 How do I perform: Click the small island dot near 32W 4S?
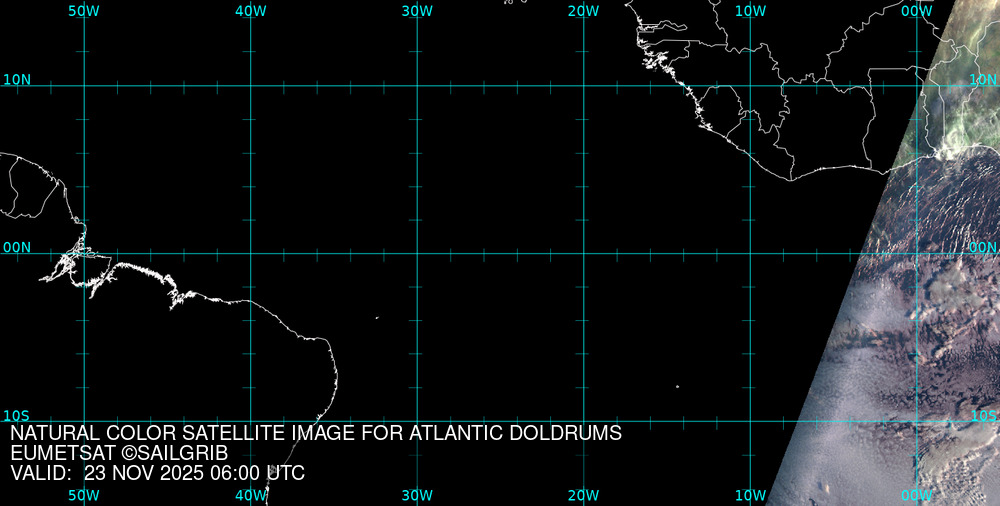tap(377, 318)
